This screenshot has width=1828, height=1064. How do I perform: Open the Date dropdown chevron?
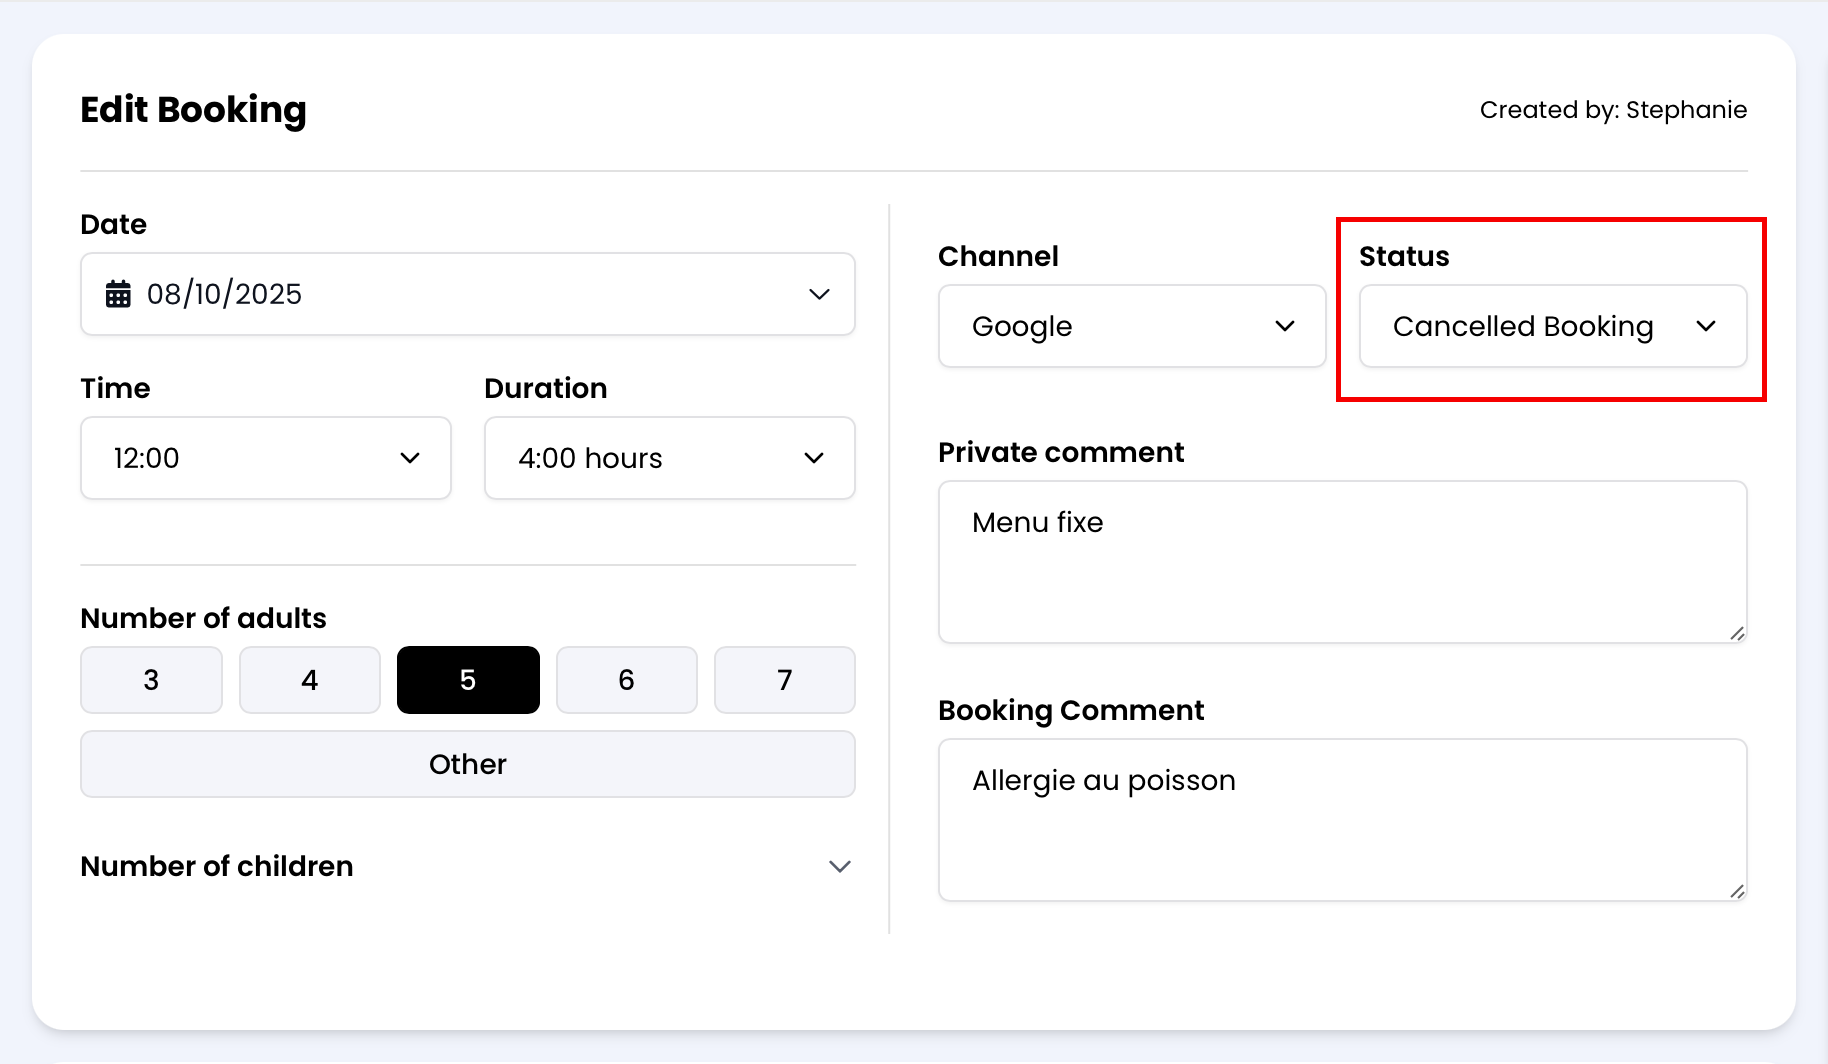coord(819,294)
